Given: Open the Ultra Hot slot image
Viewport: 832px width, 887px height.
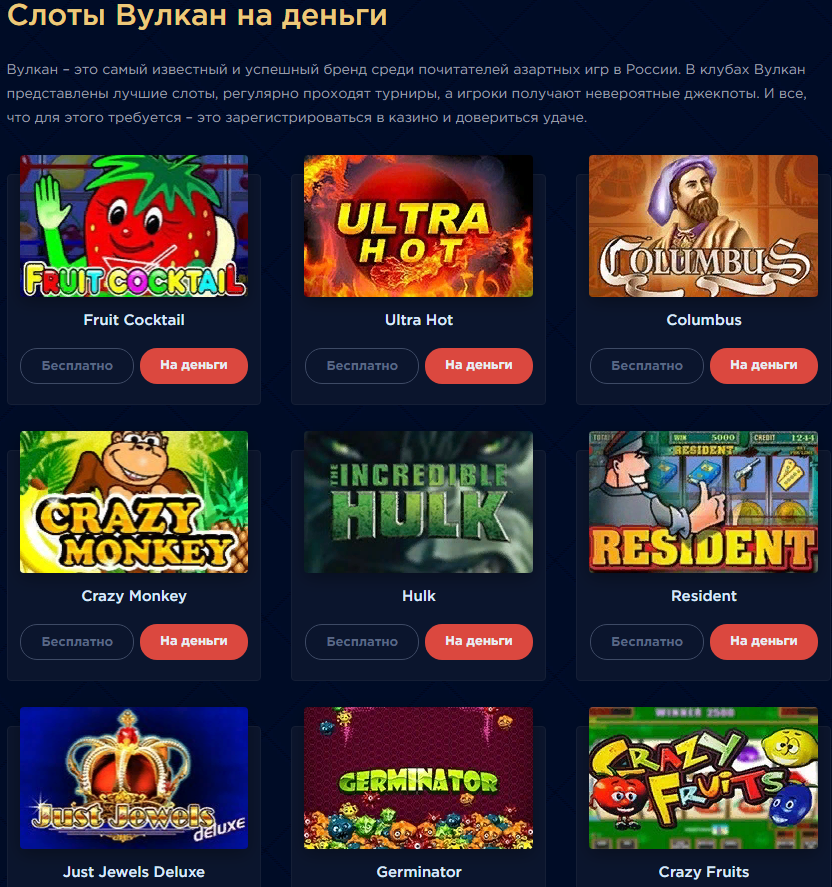Looking at the screenshot, I should 419,226.
